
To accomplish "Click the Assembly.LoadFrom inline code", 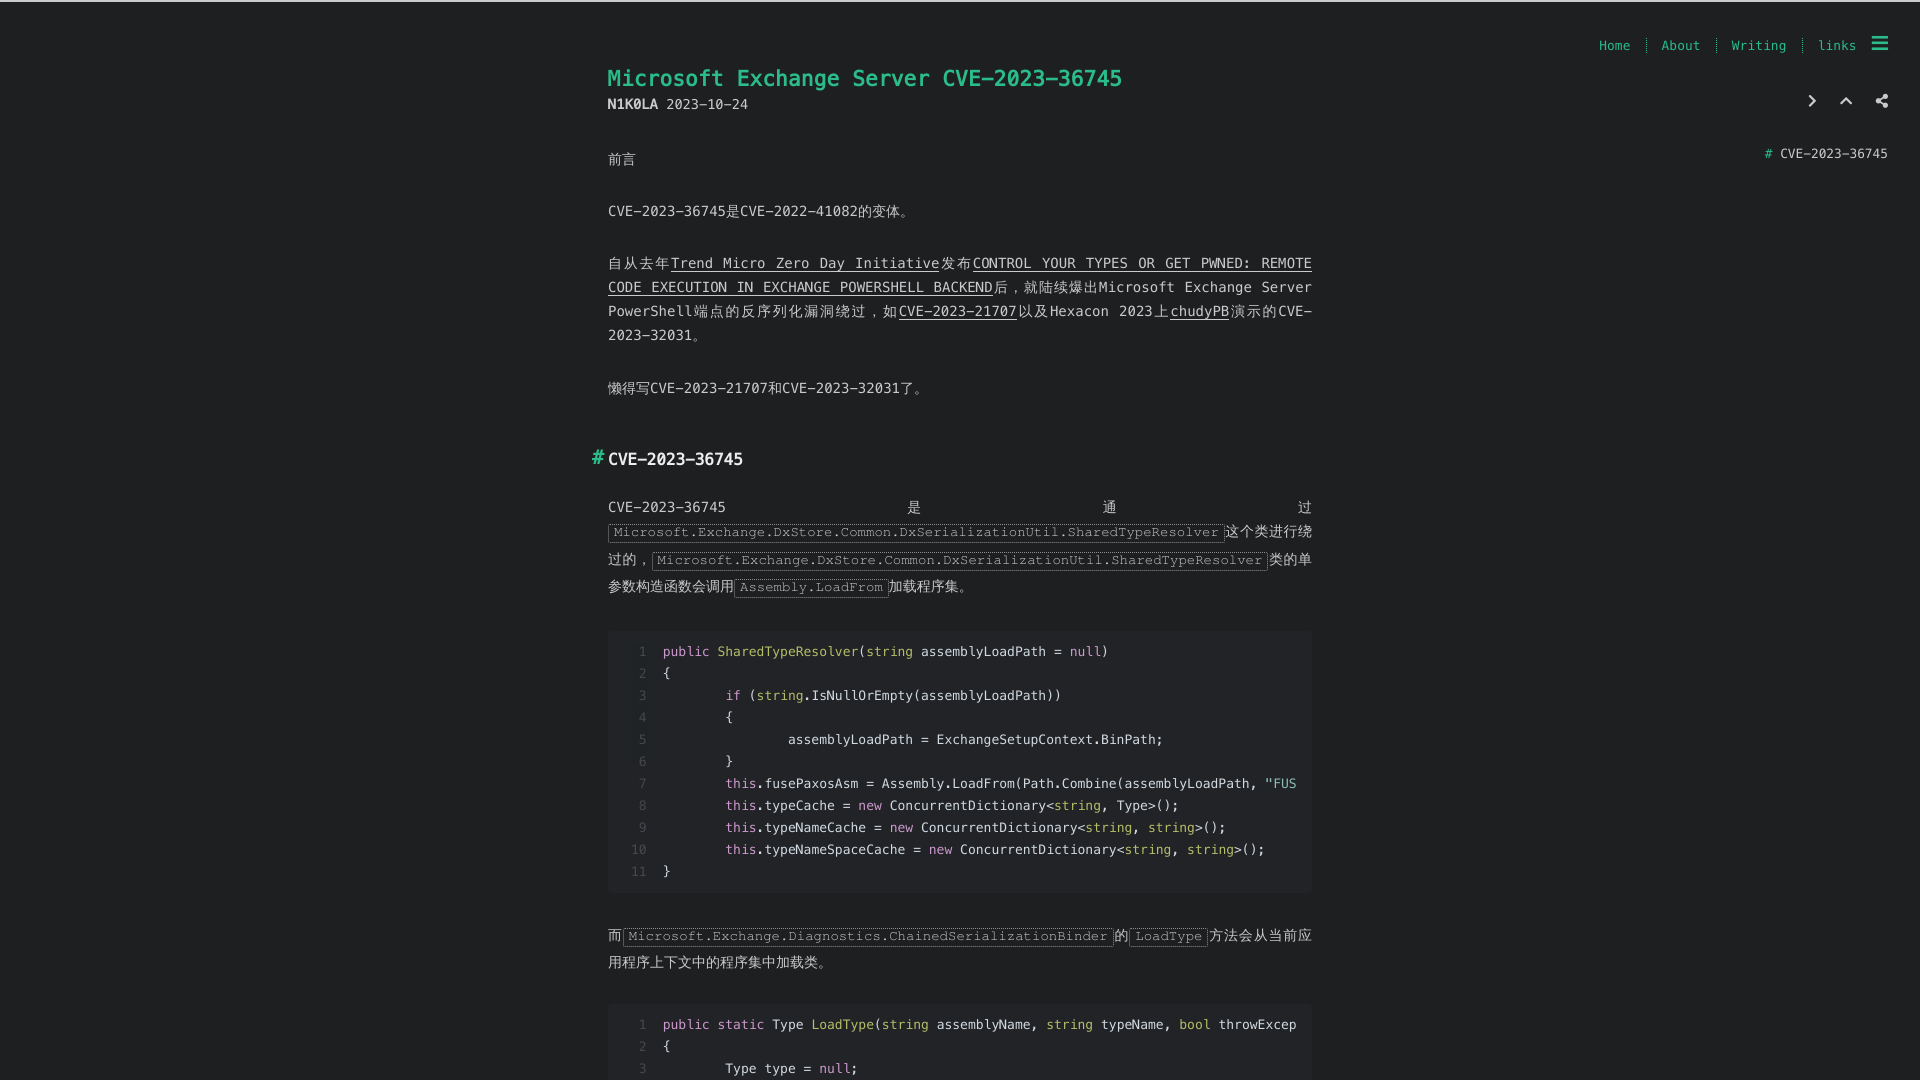I will click(811, 588).
